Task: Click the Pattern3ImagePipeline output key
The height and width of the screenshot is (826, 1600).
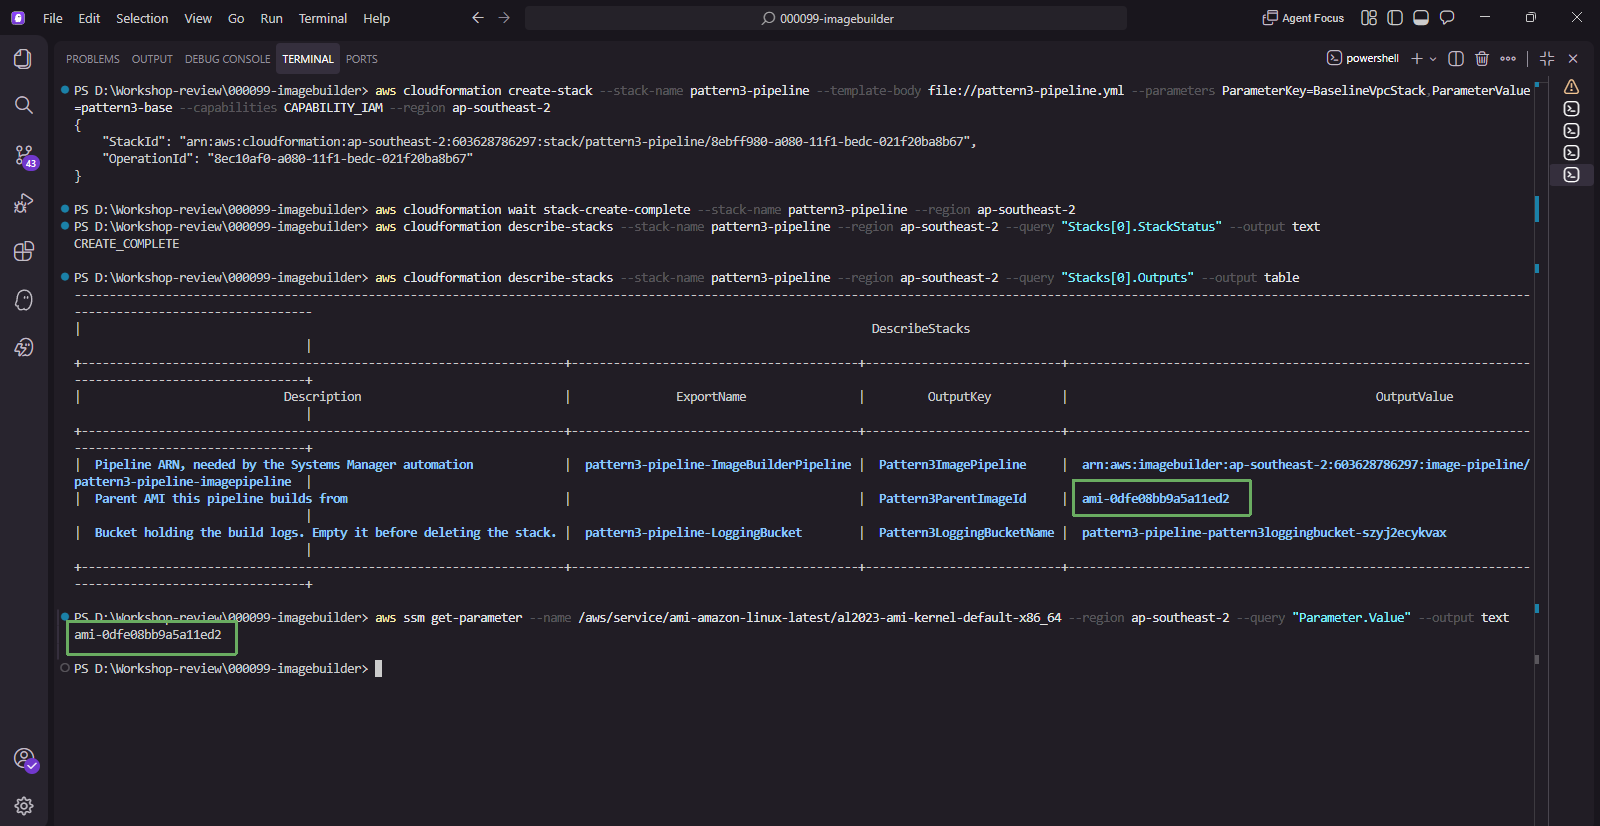Action: [952, 465]
